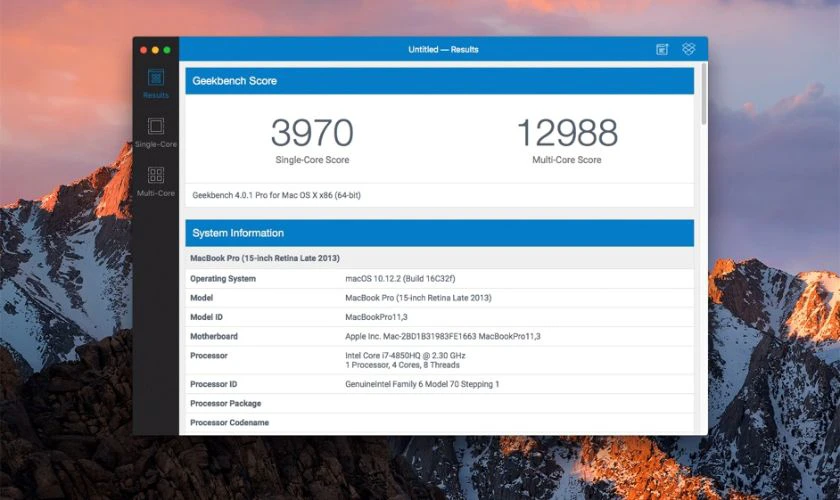Click the Single-Core Score label

(x=312, y=160)
